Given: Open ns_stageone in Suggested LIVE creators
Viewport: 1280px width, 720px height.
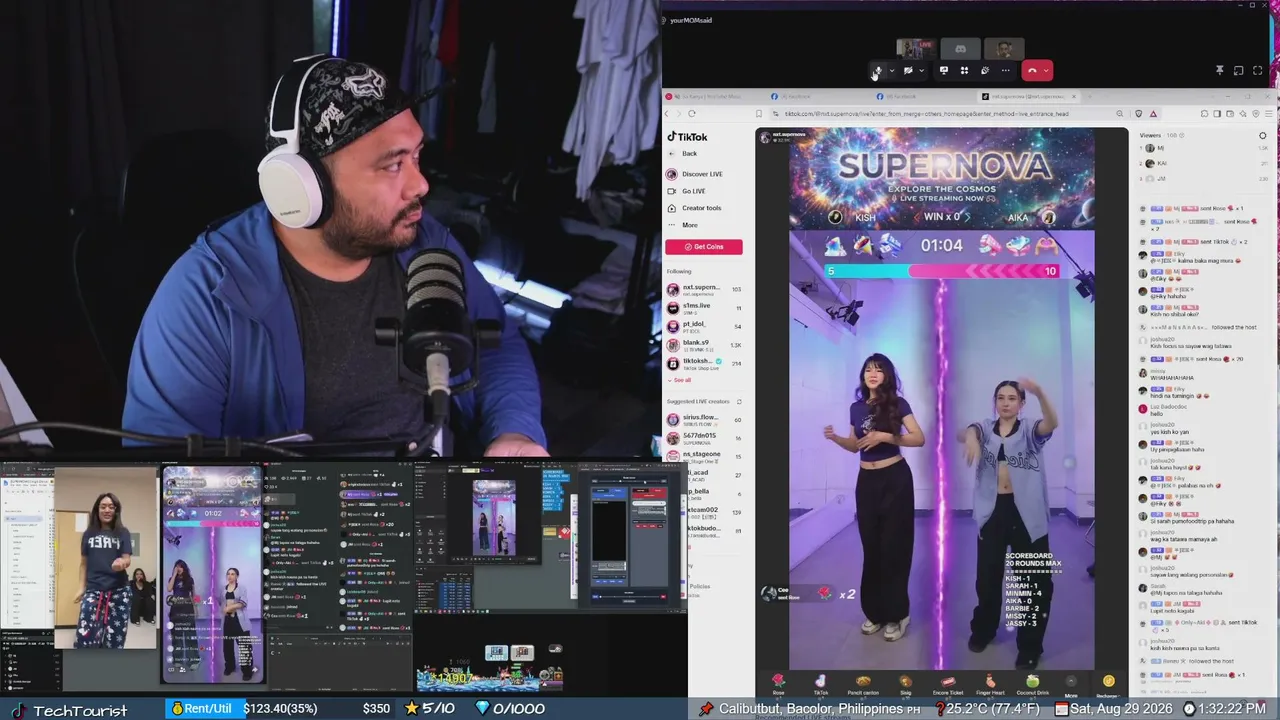Looking at the screenshot, I should click(x=704, y=456).
